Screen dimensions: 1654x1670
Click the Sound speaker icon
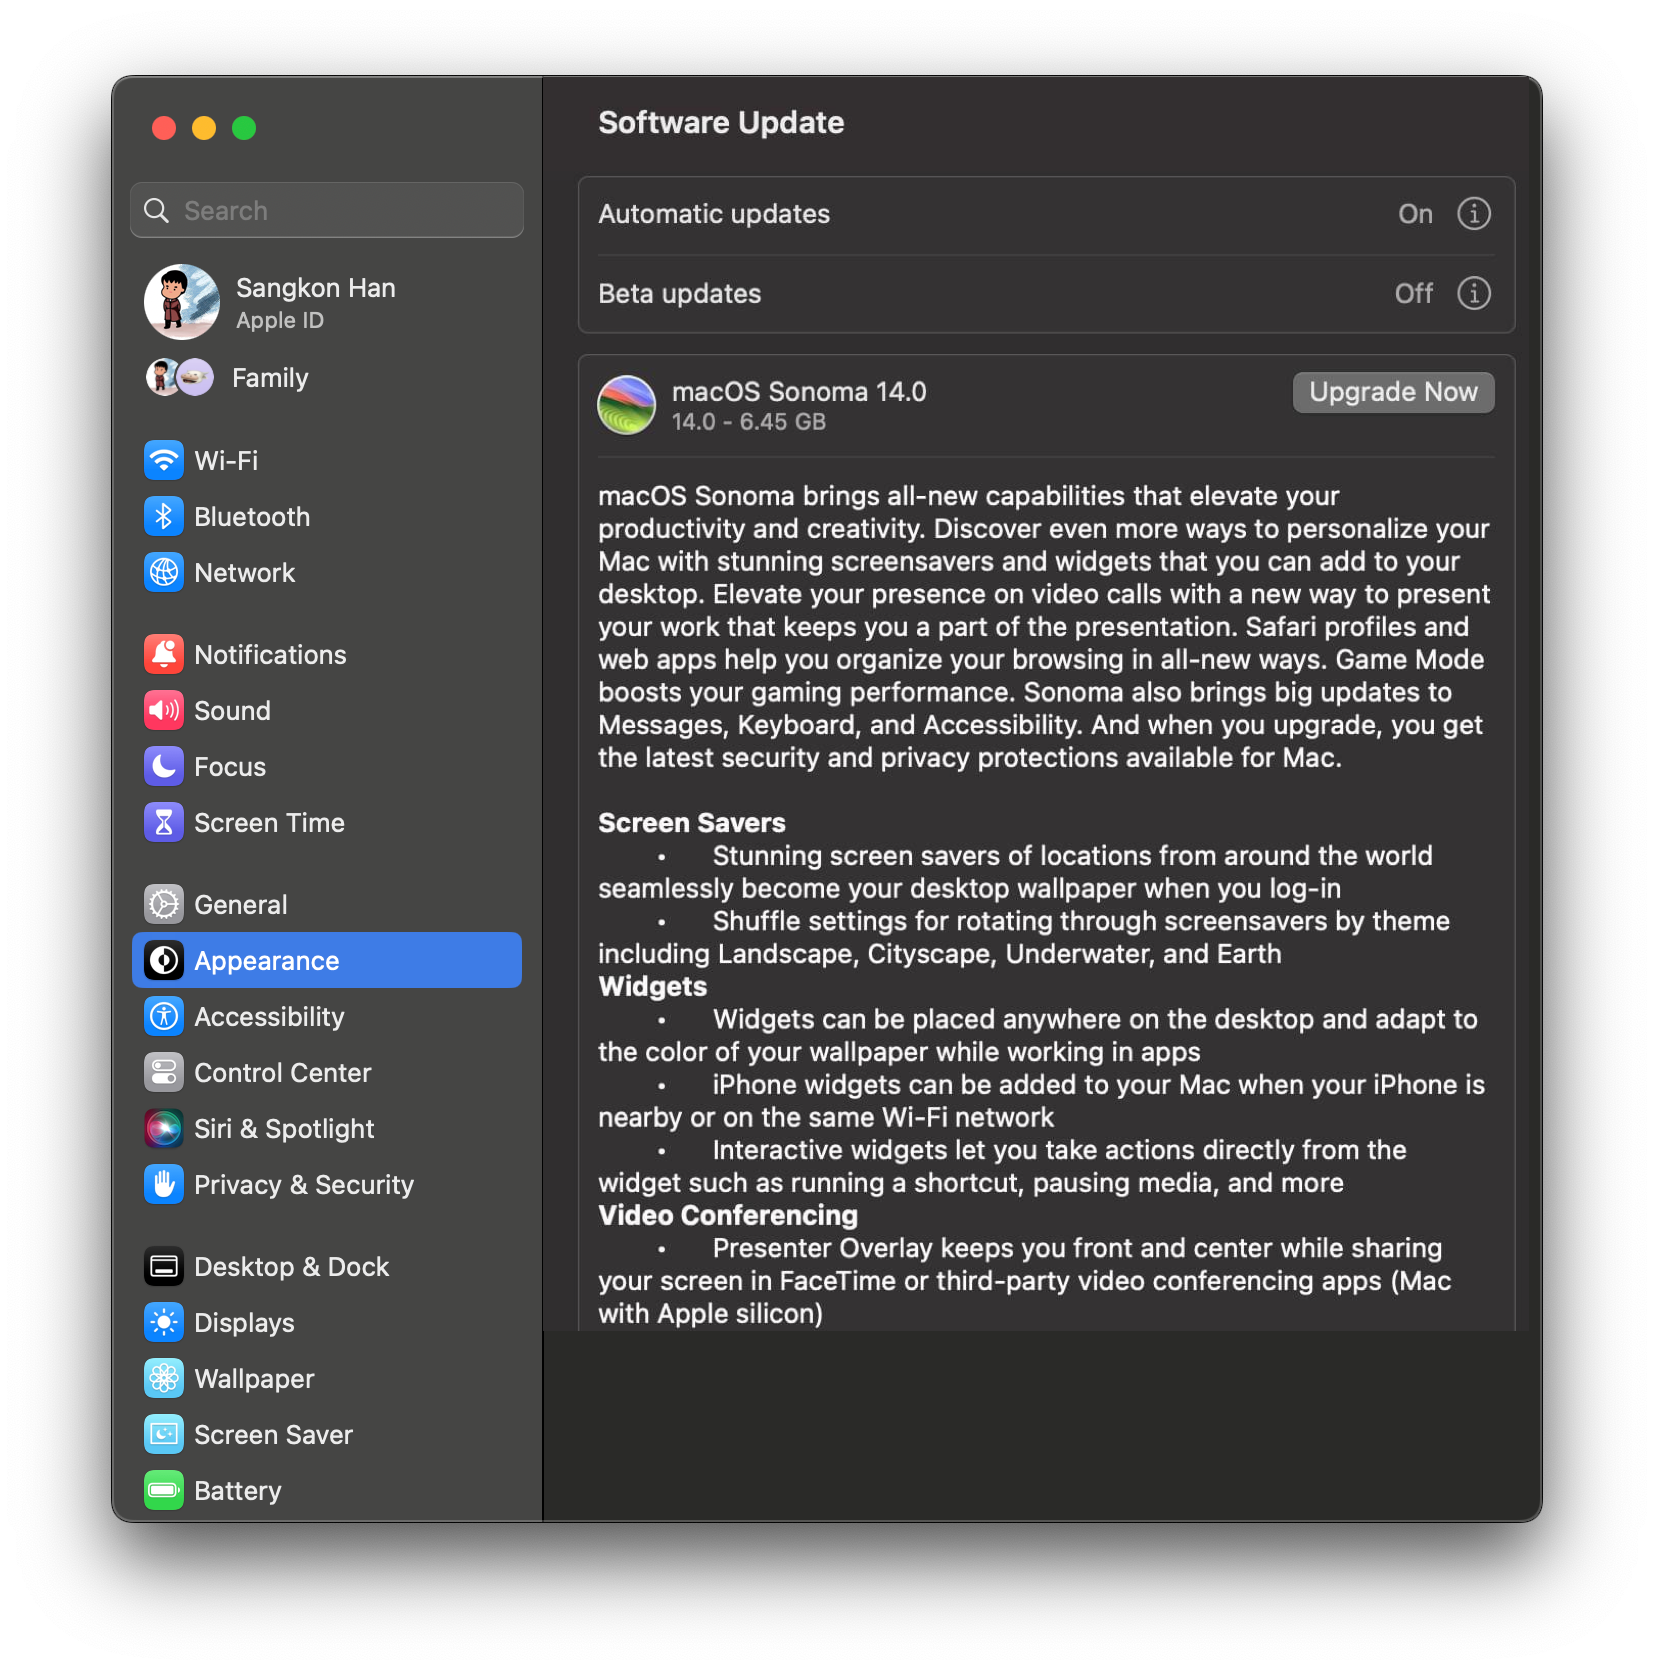coord(164,710)
